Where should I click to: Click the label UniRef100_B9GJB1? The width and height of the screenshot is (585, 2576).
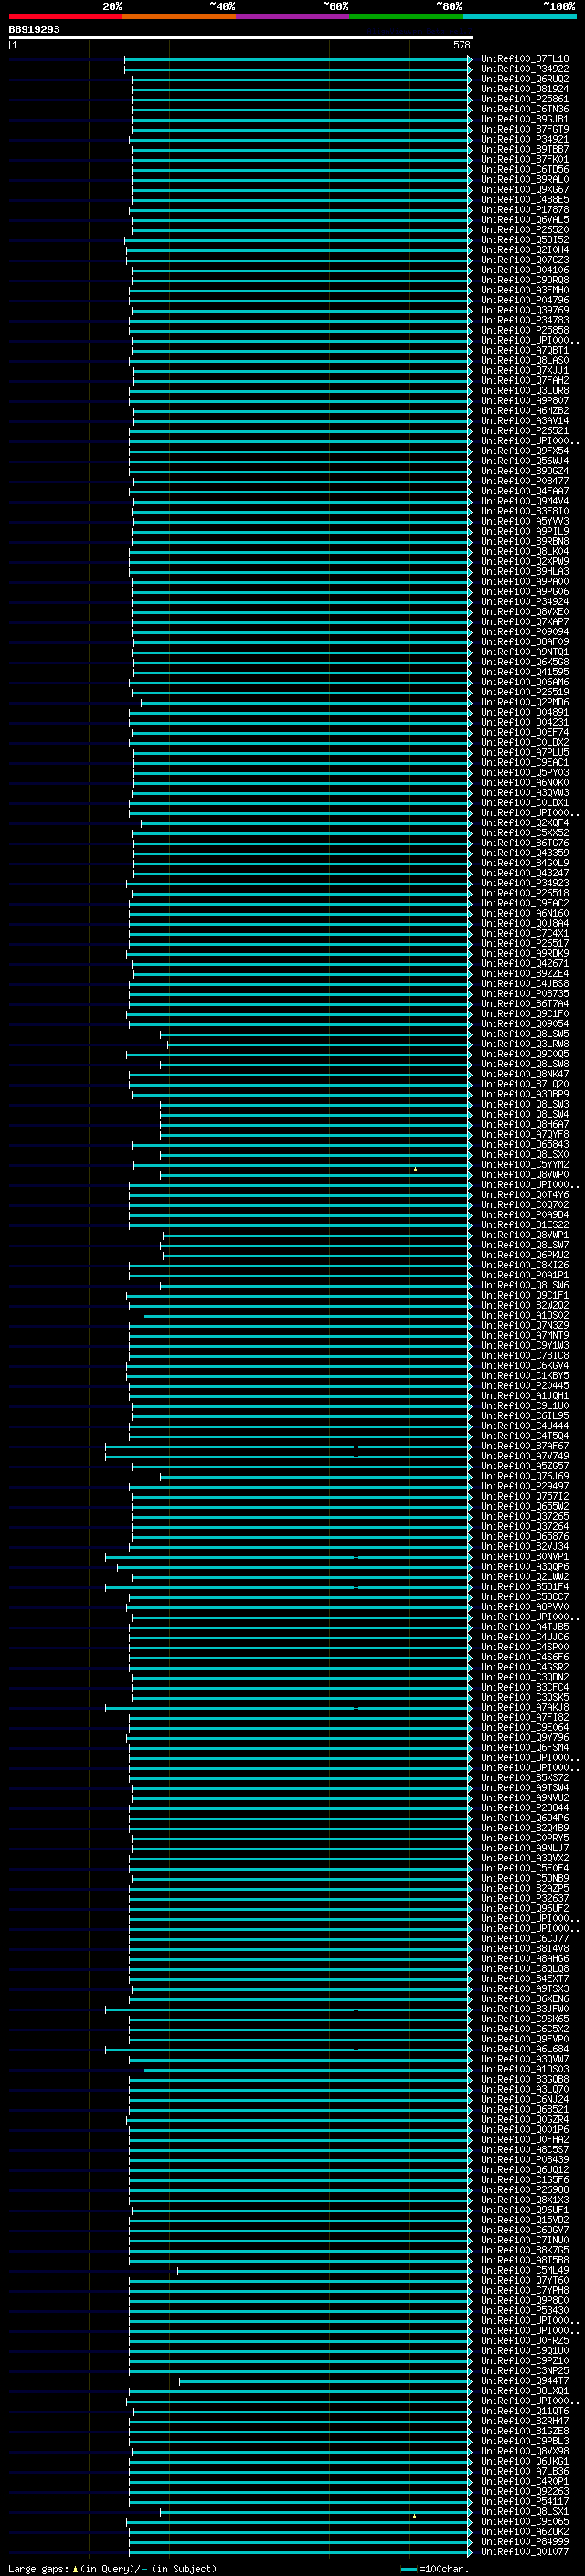click(x=525, y=119)
